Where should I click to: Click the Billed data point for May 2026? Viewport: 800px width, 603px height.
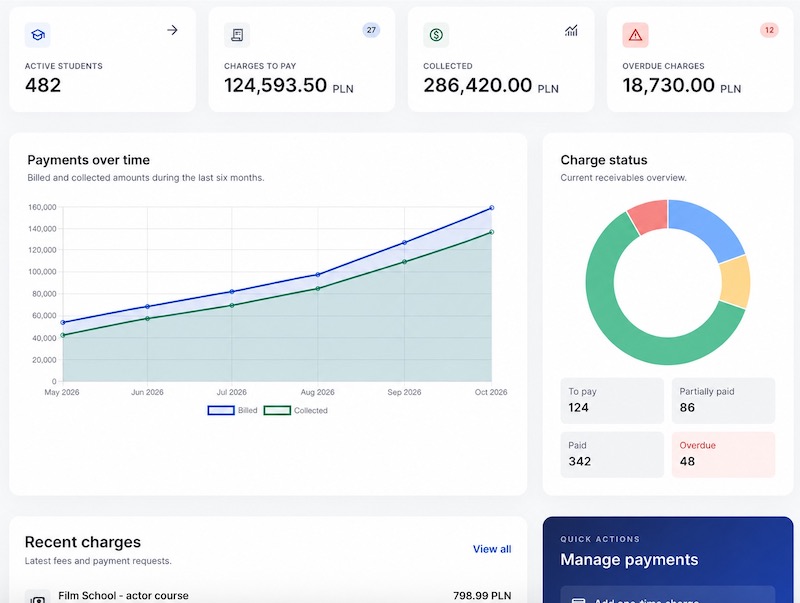tap(63, 322)
